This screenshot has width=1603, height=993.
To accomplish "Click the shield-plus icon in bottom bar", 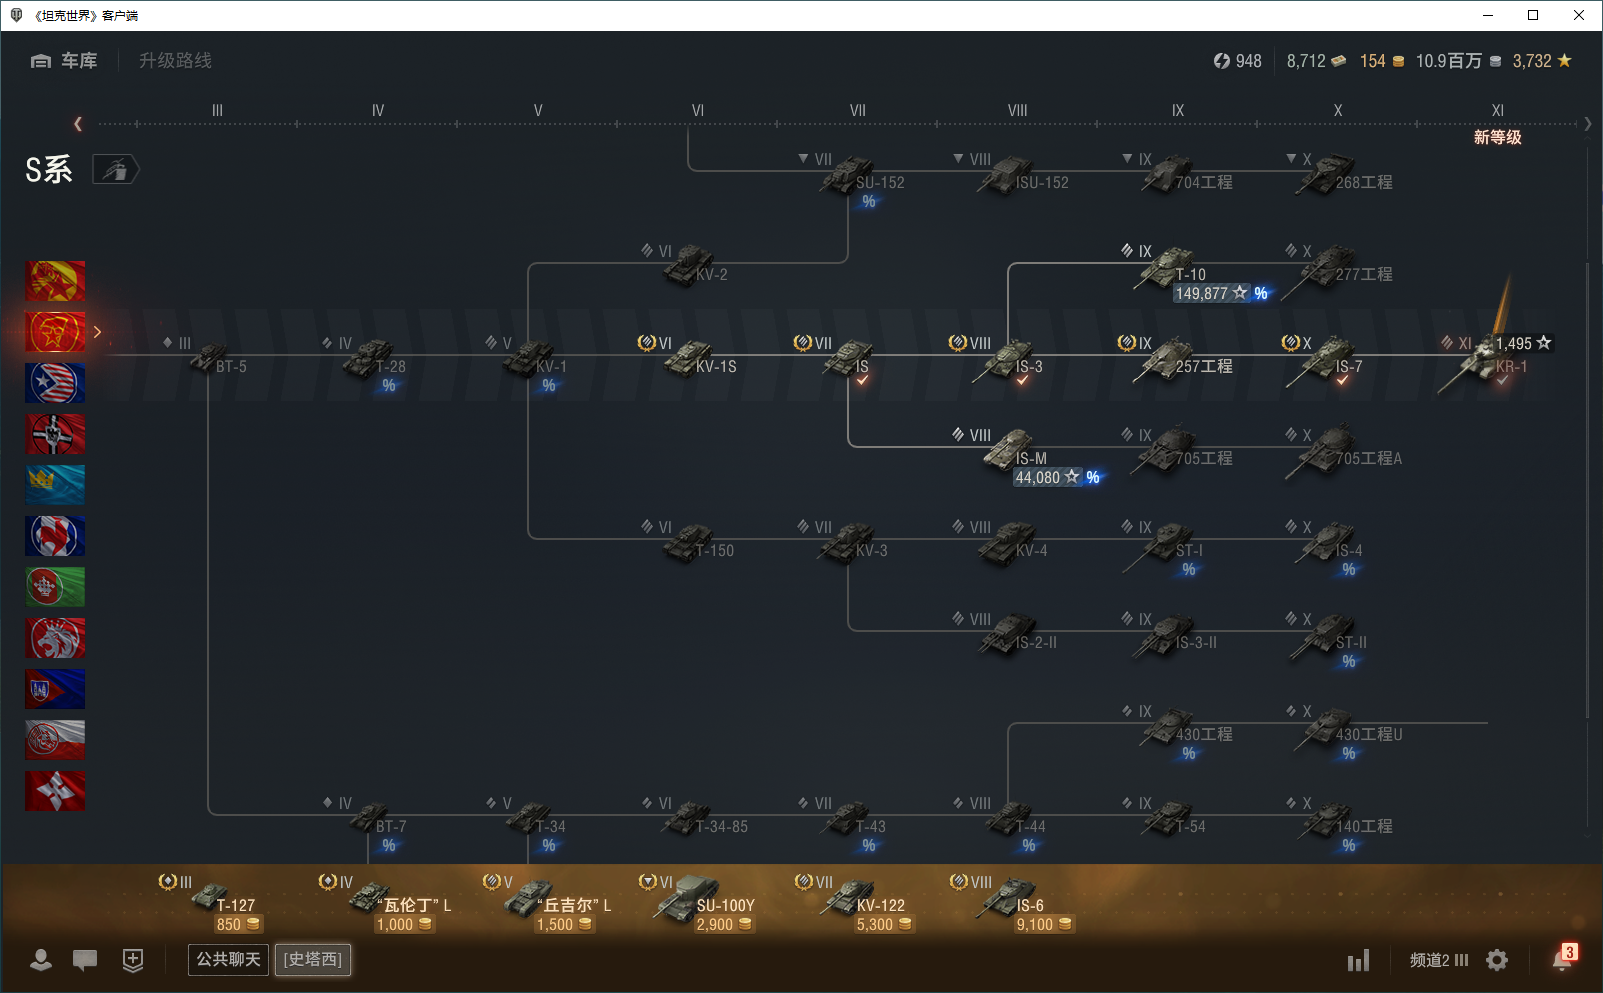I will coord(133,960).
